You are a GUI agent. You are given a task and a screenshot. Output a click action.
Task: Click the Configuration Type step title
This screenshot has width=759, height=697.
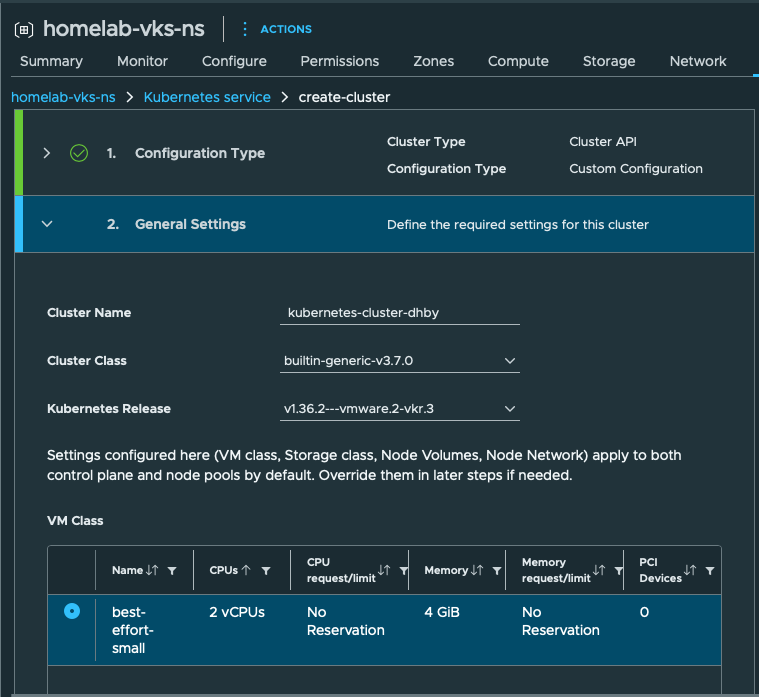(x=200, y=153)
